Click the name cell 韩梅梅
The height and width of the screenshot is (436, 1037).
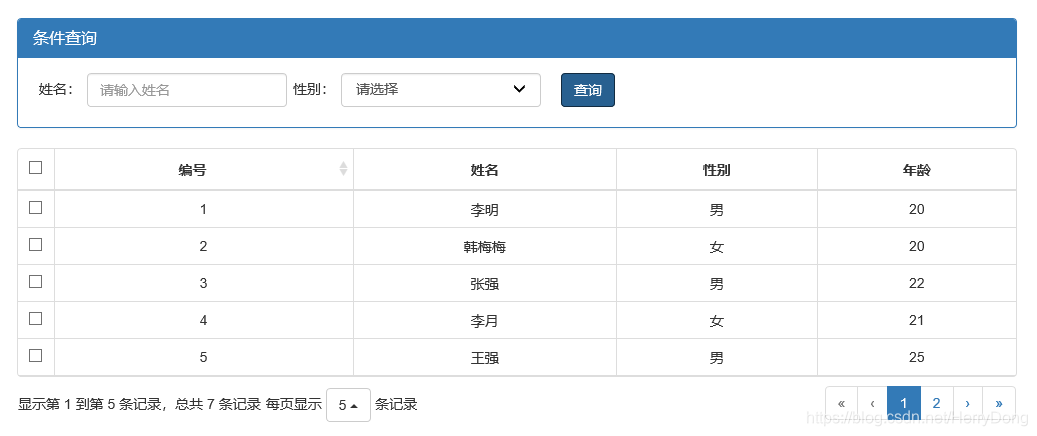(x=485, y=247)
